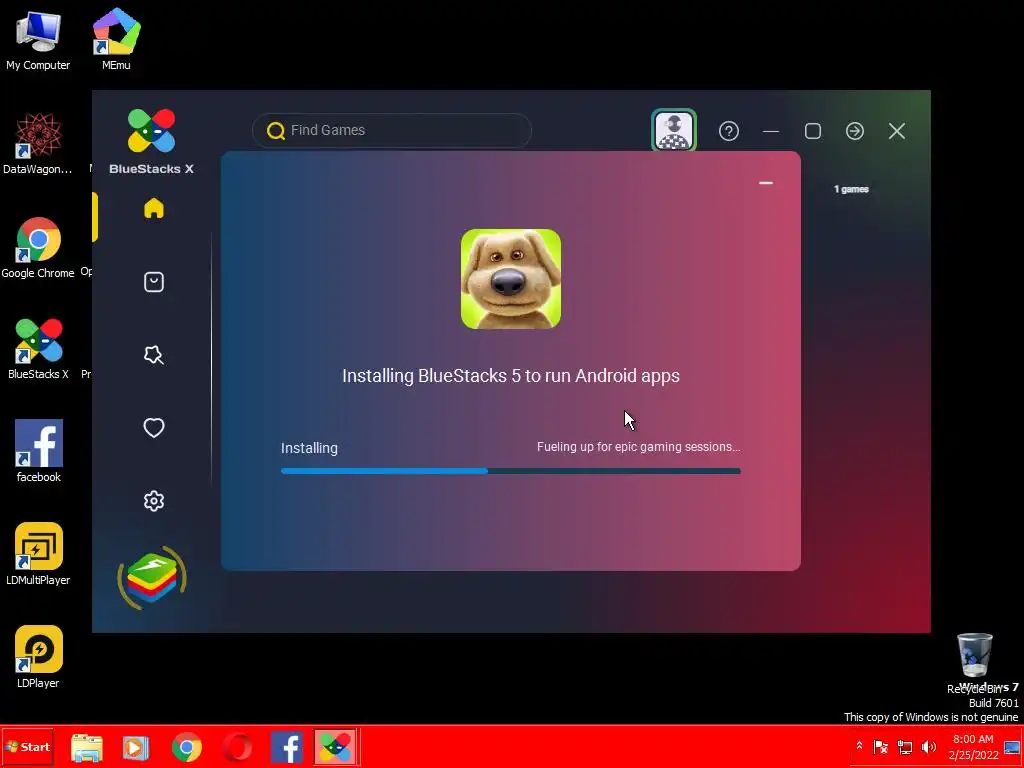Click the arrow-in-circle icon in title bar
1024x768 pixels.
click(855, 131)
